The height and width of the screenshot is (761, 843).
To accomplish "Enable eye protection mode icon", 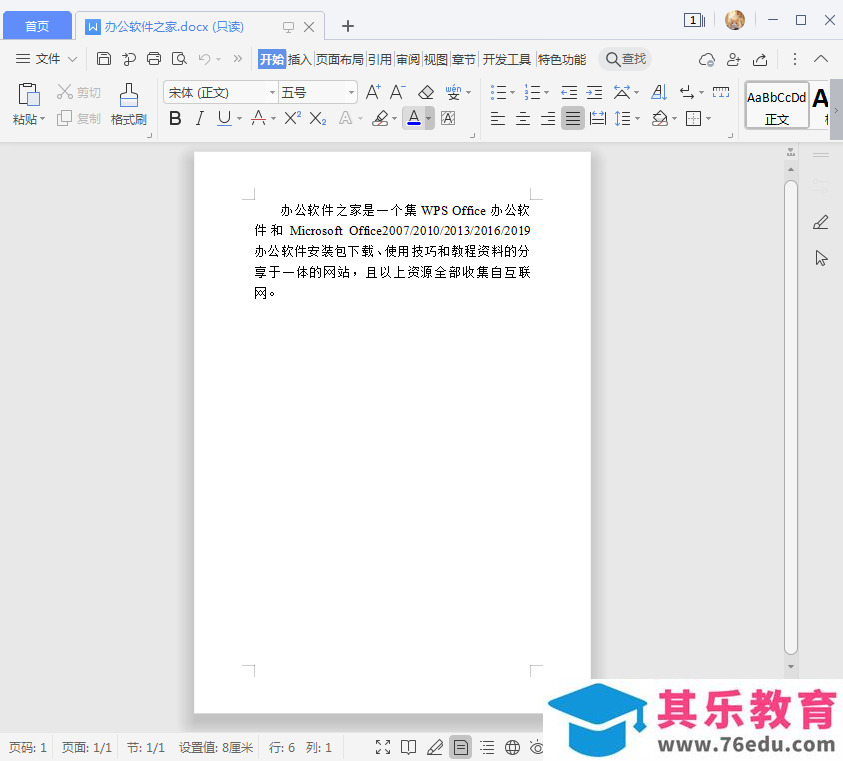I will [537, 746].
